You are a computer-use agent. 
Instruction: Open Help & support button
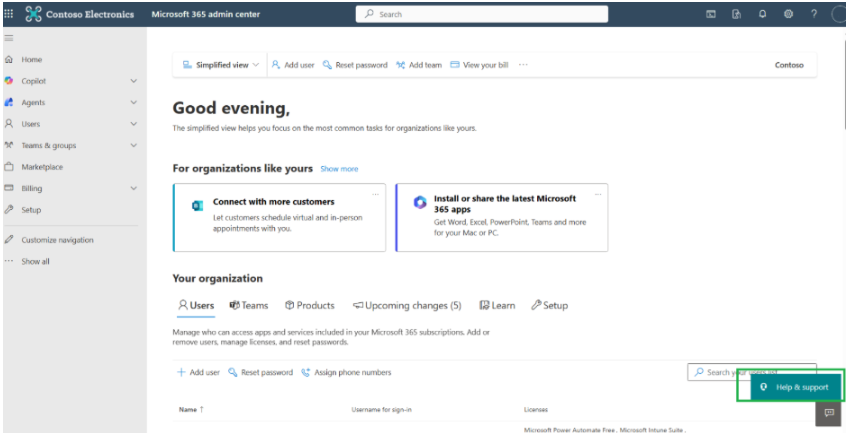click(796, 387)
